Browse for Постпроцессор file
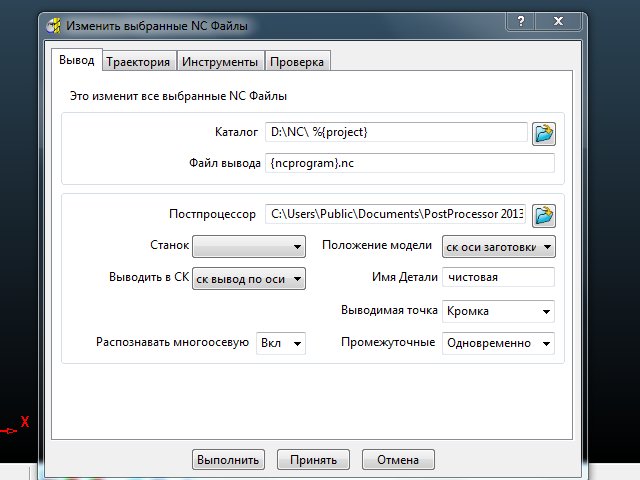This screenshot has height=480, width=640. pos(543,214)
